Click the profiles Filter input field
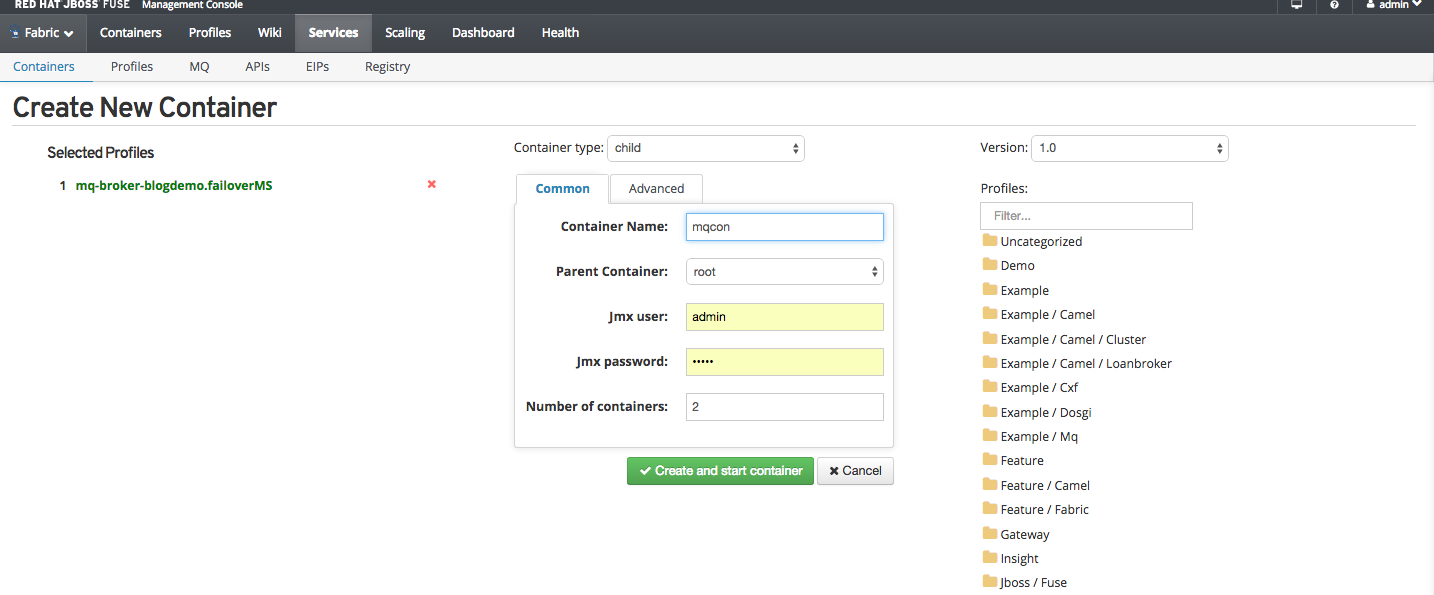1434x595 pixels. click(x=1086, y=215)
